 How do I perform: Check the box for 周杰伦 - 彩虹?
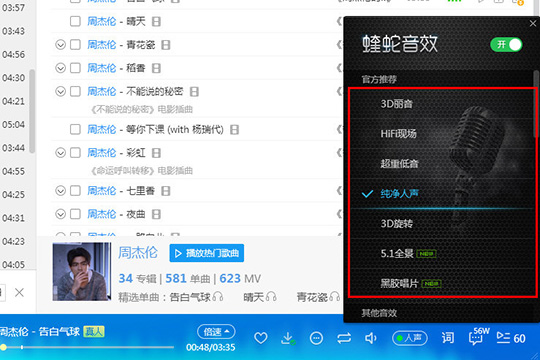(75, 153)
